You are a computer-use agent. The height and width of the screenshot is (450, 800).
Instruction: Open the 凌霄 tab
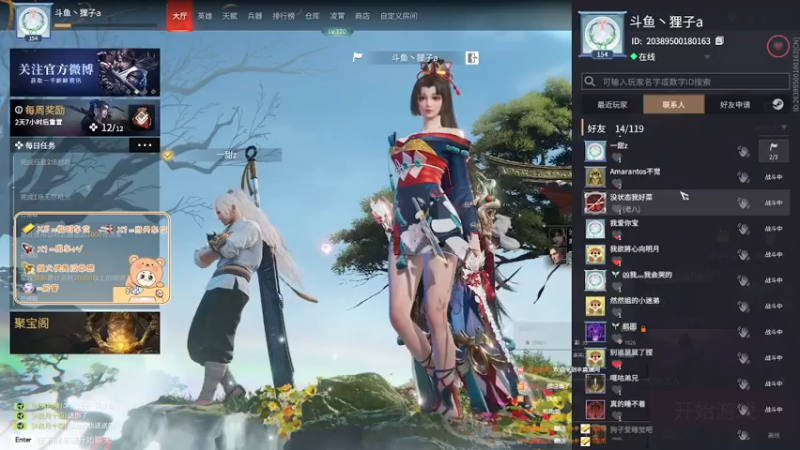[337, 16]
